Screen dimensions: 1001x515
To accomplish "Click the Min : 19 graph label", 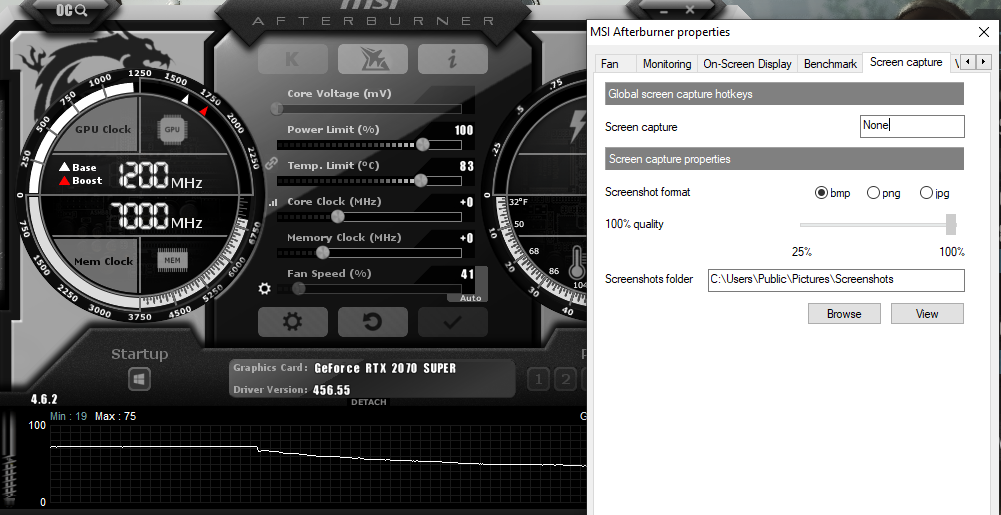I will point(68,416).
